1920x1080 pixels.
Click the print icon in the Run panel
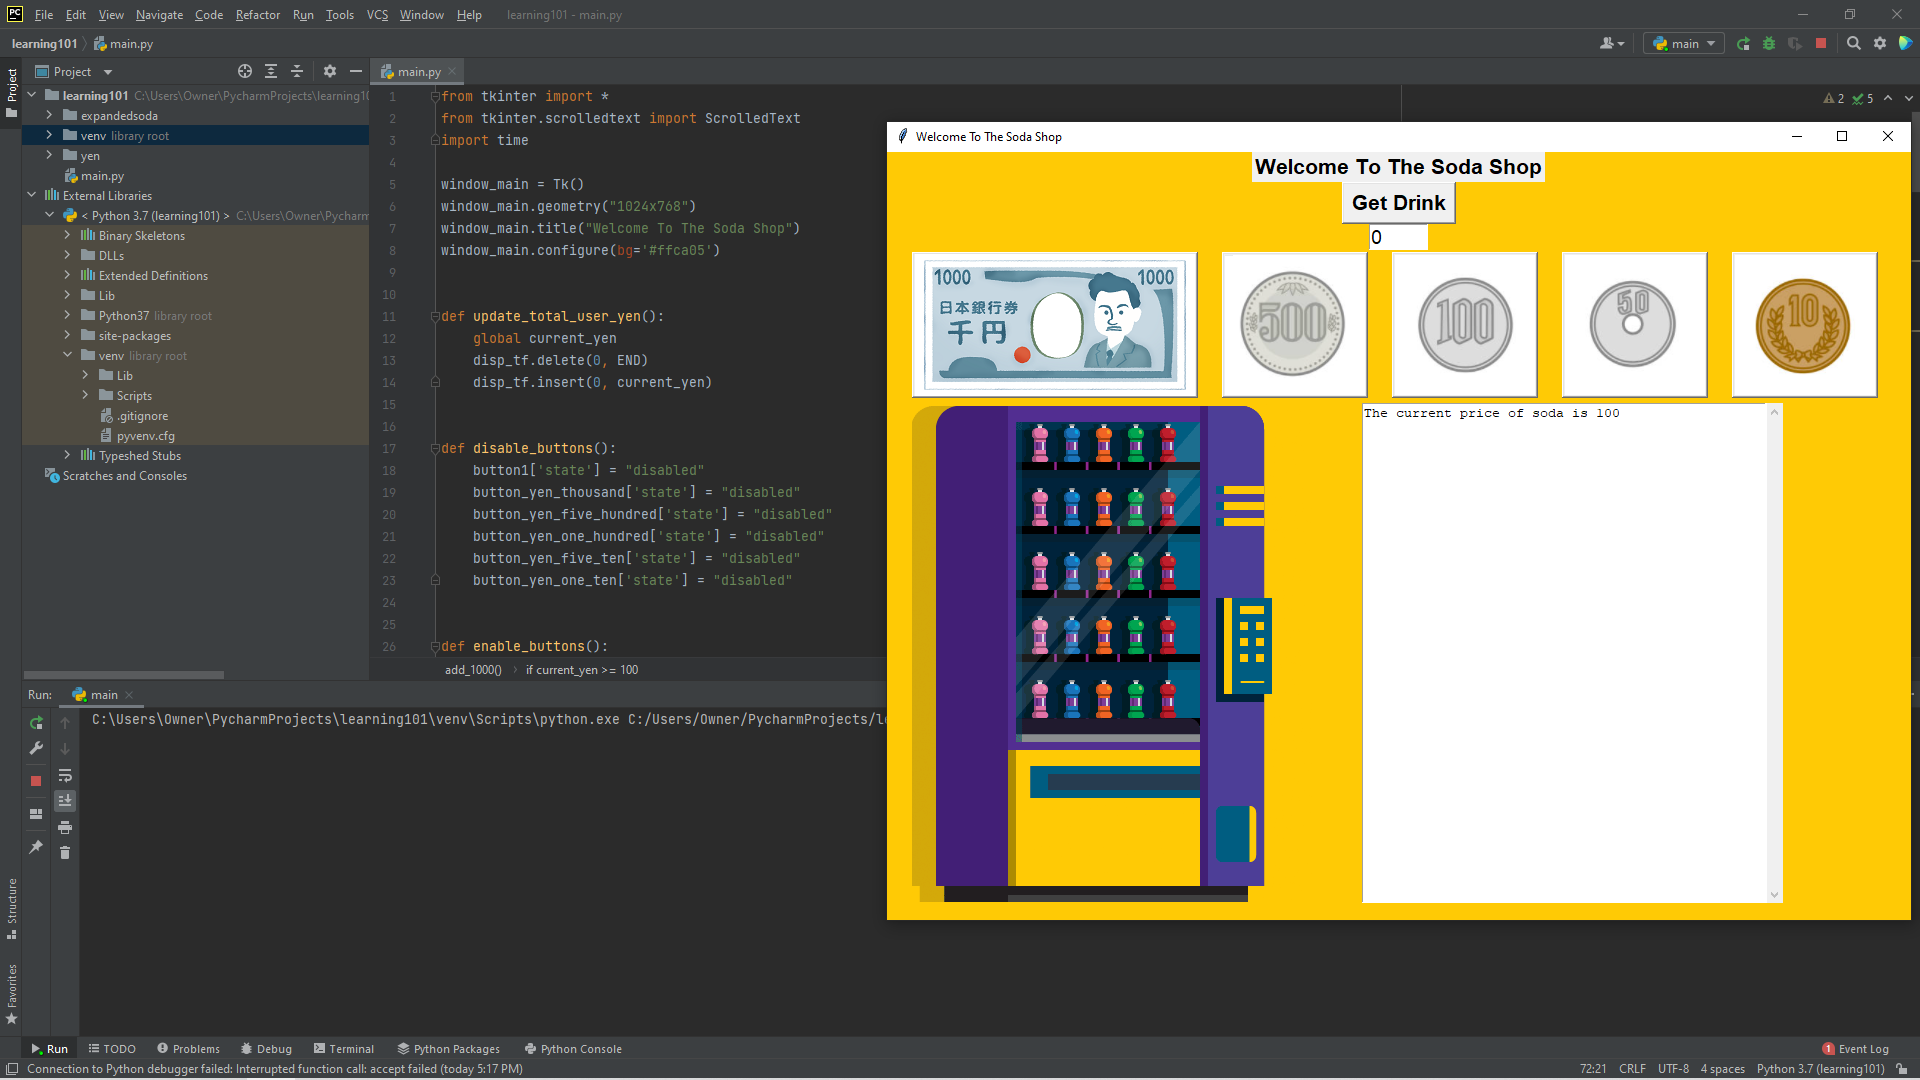65,827
